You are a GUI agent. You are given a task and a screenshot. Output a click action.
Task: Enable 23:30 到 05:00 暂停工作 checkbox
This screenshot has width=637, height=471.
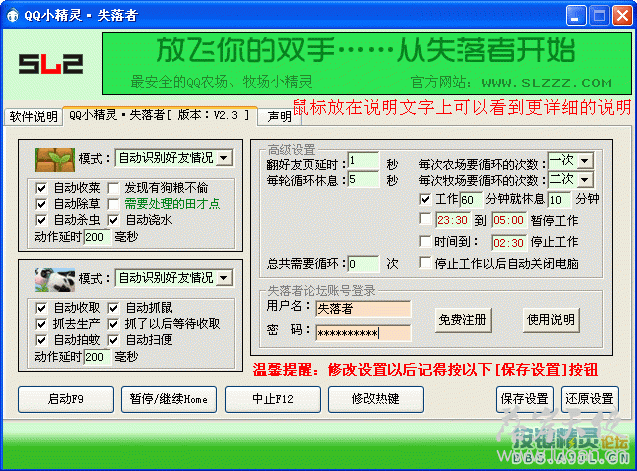tap(425, 219)
